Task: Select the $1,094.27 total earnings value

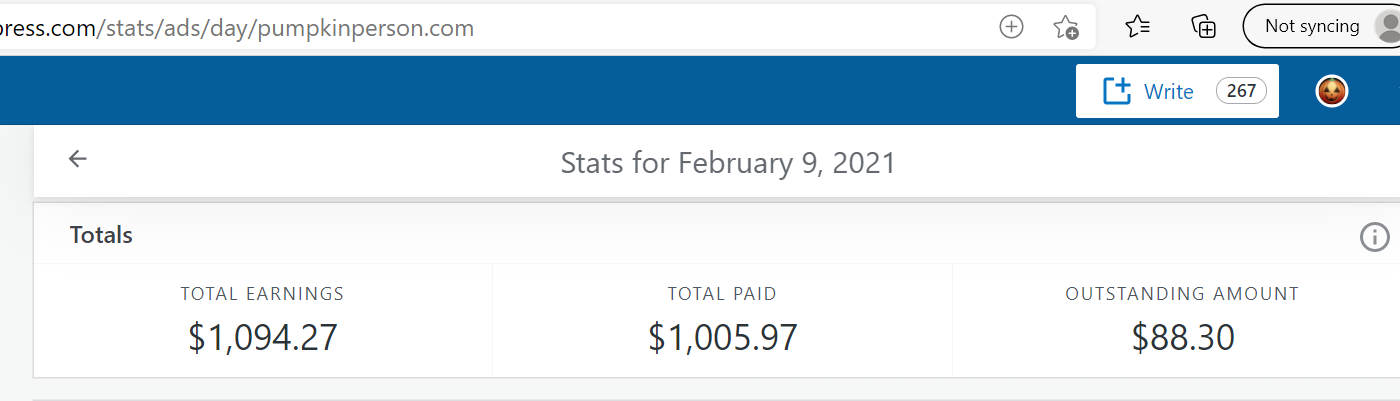Action: tap(263, 338)
